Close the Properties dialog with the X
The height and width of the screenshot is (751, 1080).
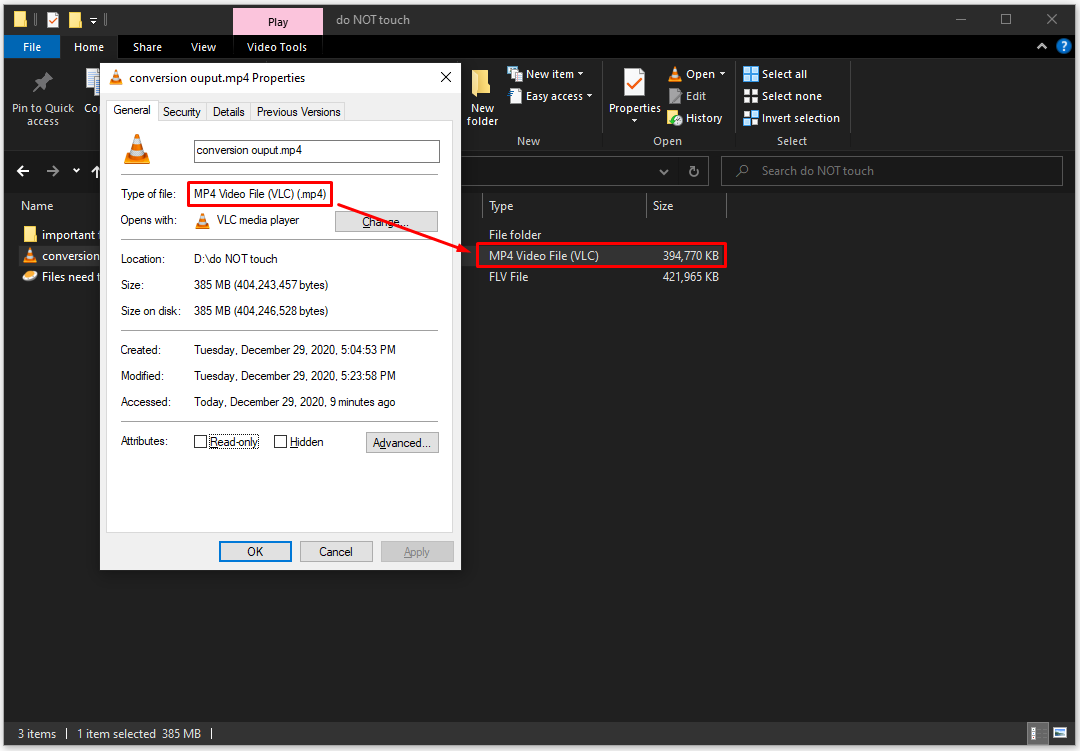click(x=446, y=77)
